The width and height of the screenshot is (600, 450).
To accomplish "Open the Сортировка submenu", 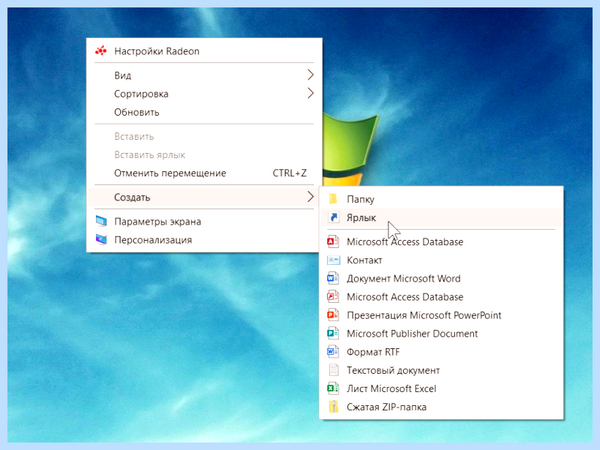I will tap(204, 93).
